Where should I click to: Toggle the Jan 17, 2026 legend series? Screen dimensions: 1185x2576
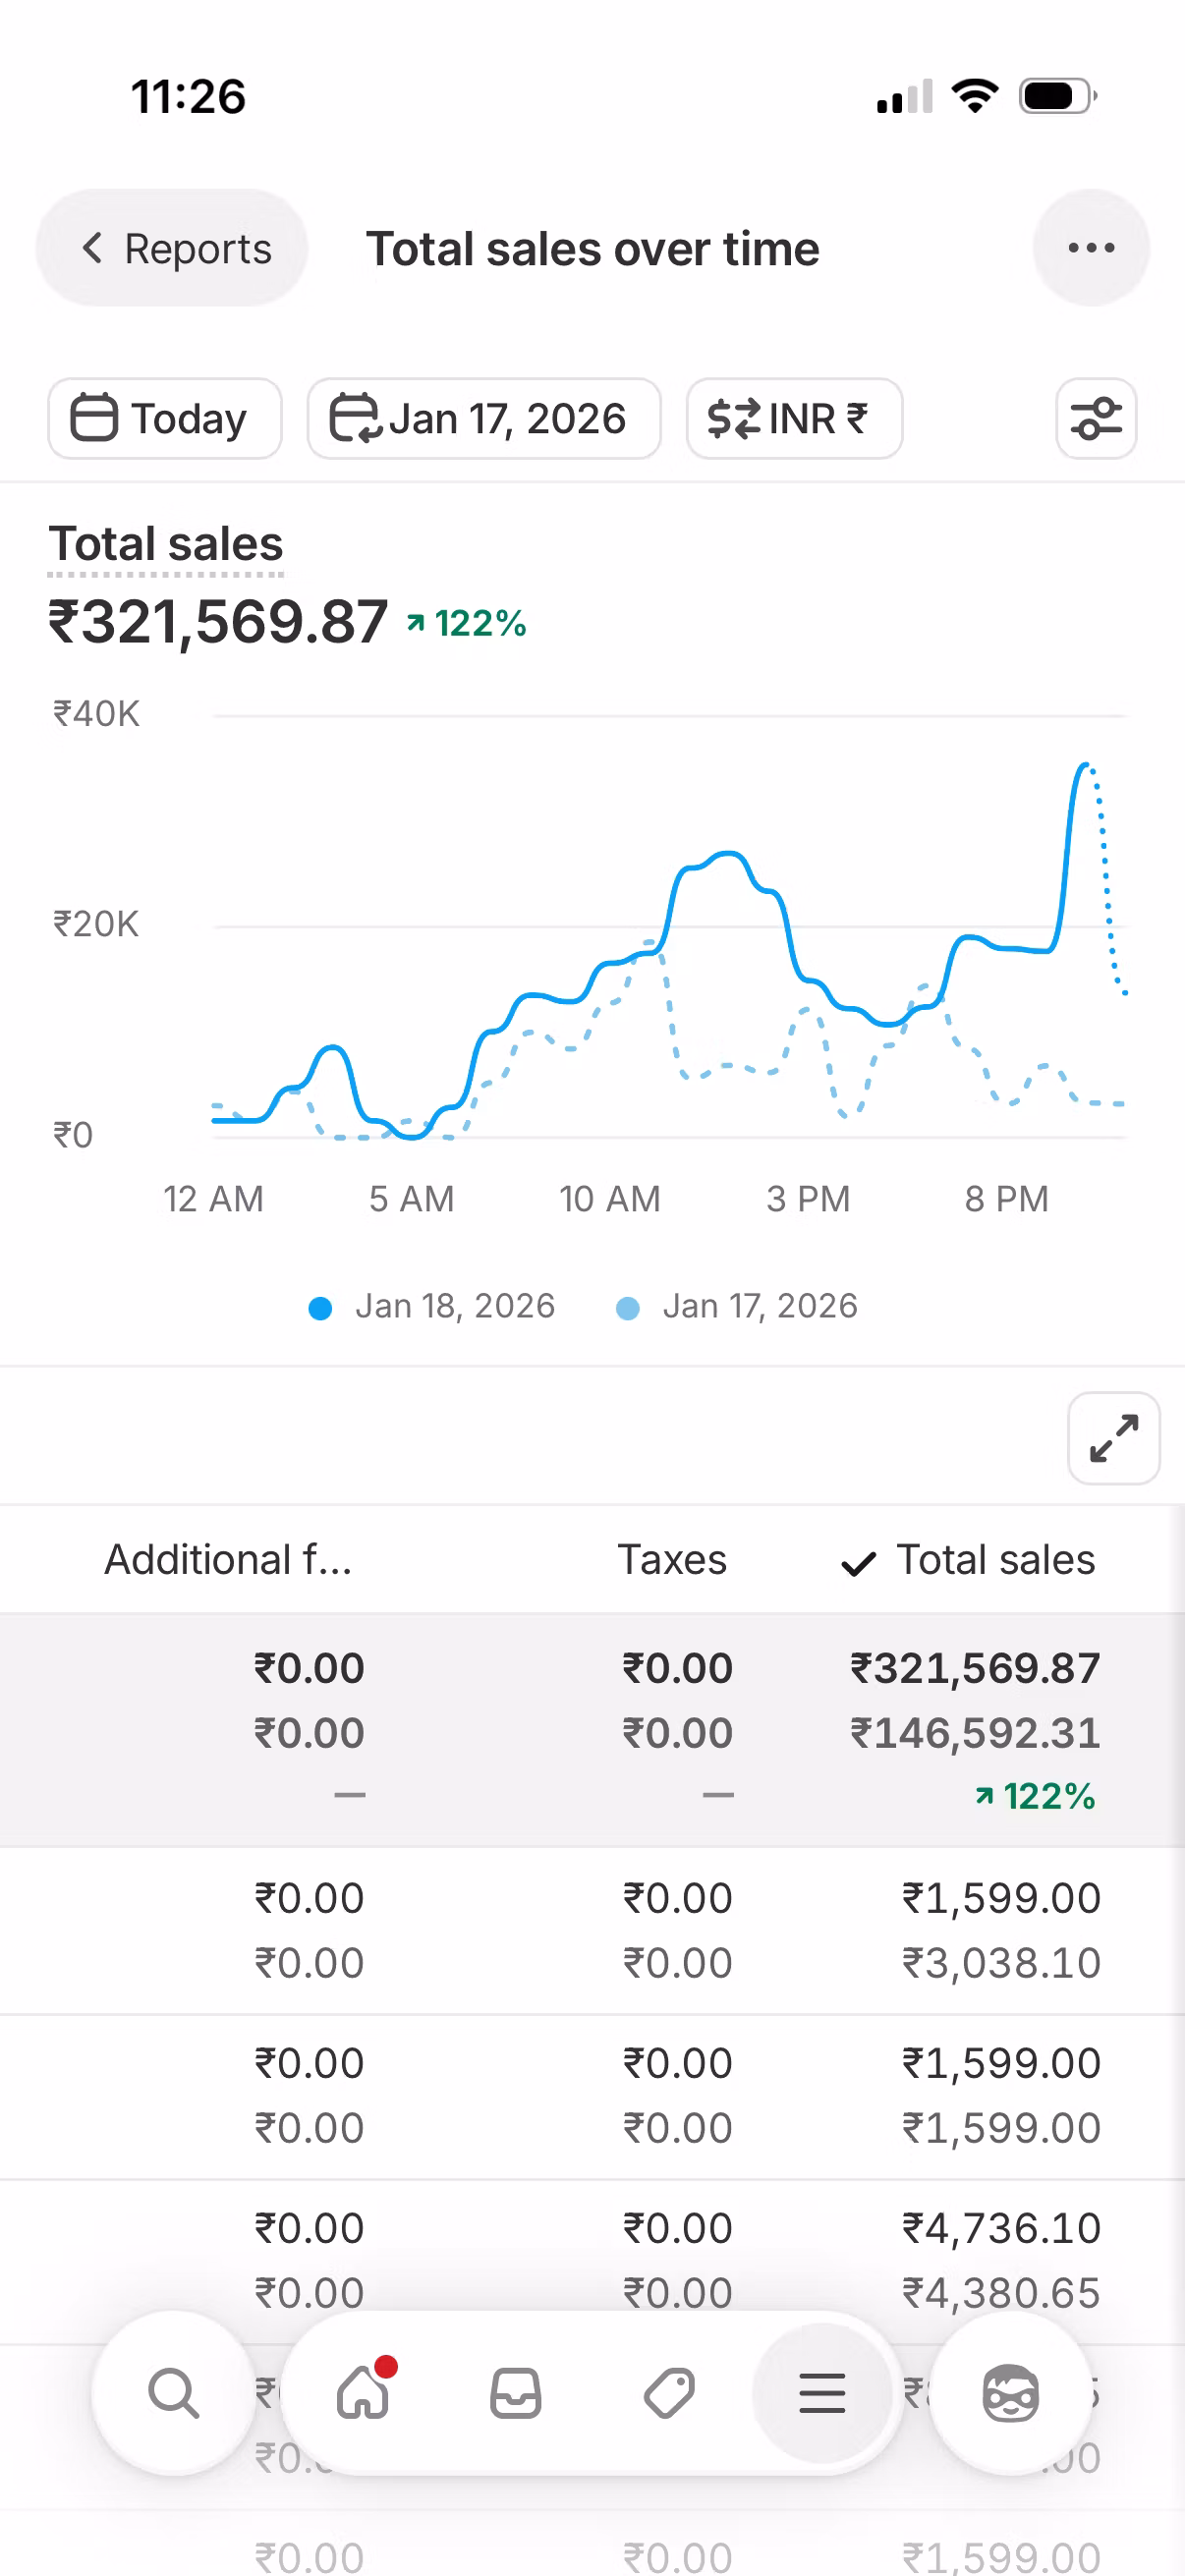738,1306
